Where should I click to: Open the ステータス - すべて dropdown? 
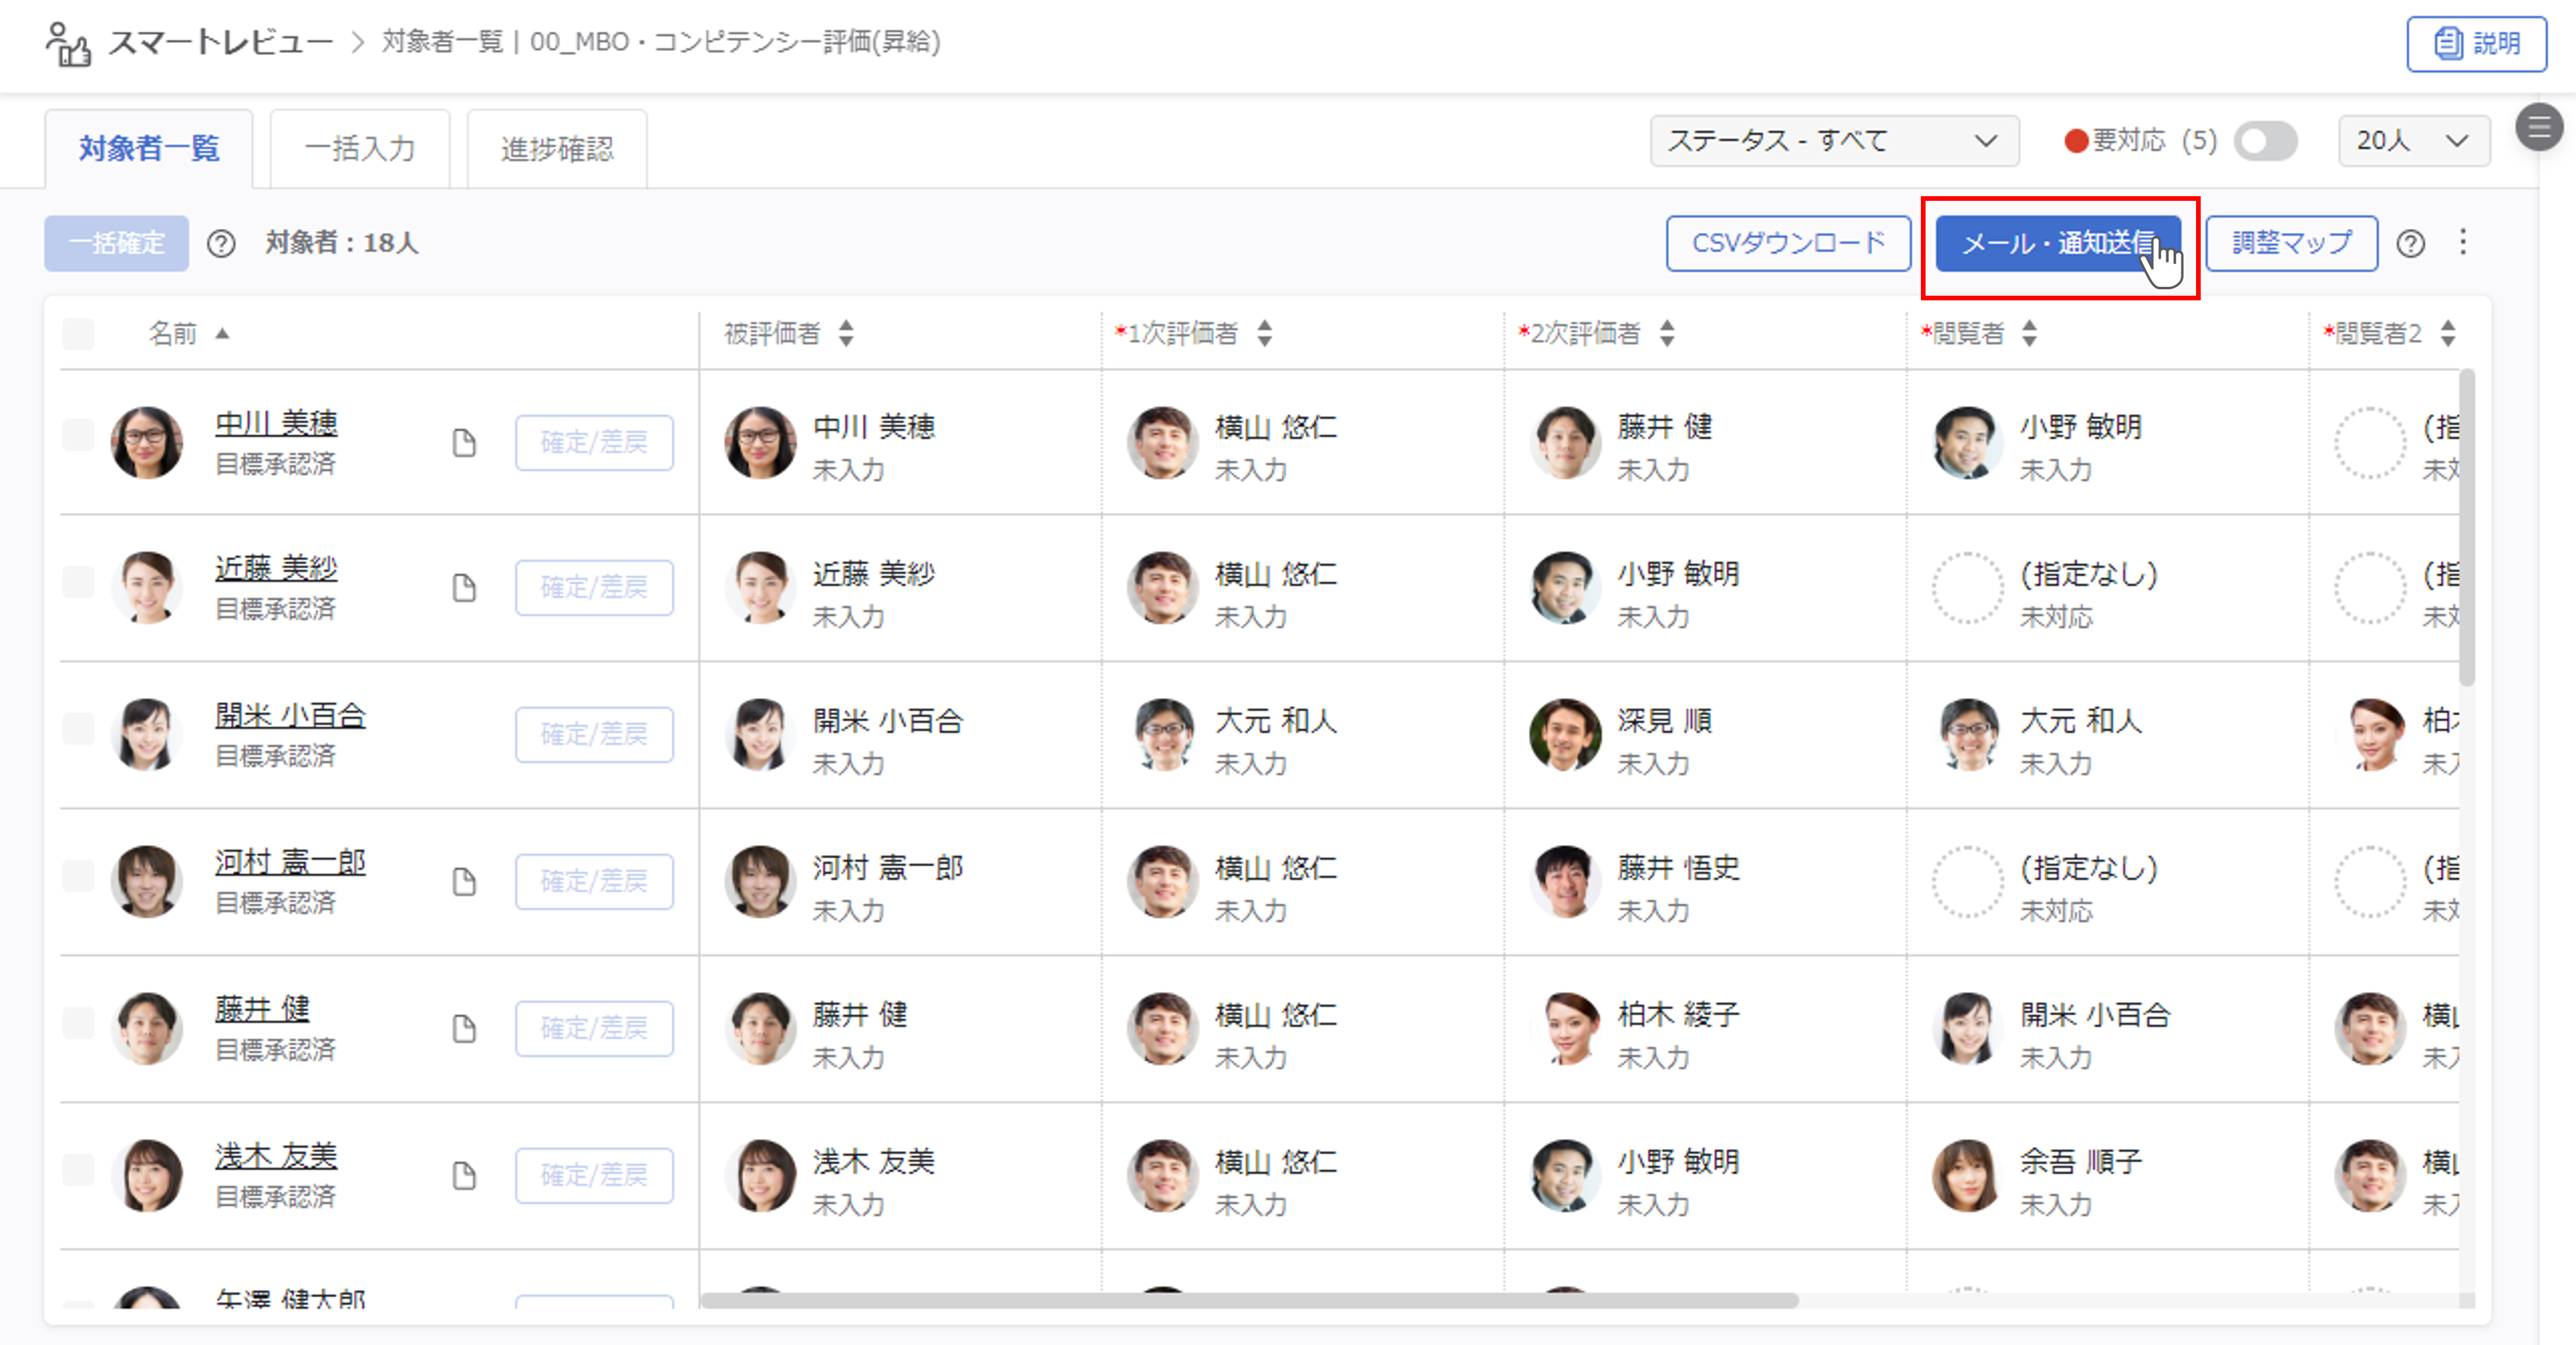1834,141
